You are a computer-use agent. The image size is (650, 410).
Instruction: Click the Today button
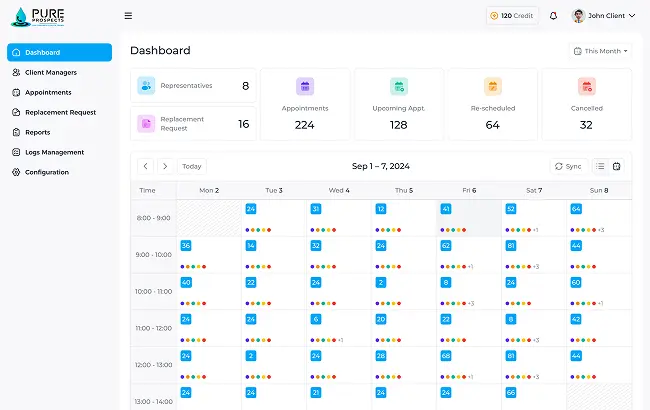click(192, 166)
